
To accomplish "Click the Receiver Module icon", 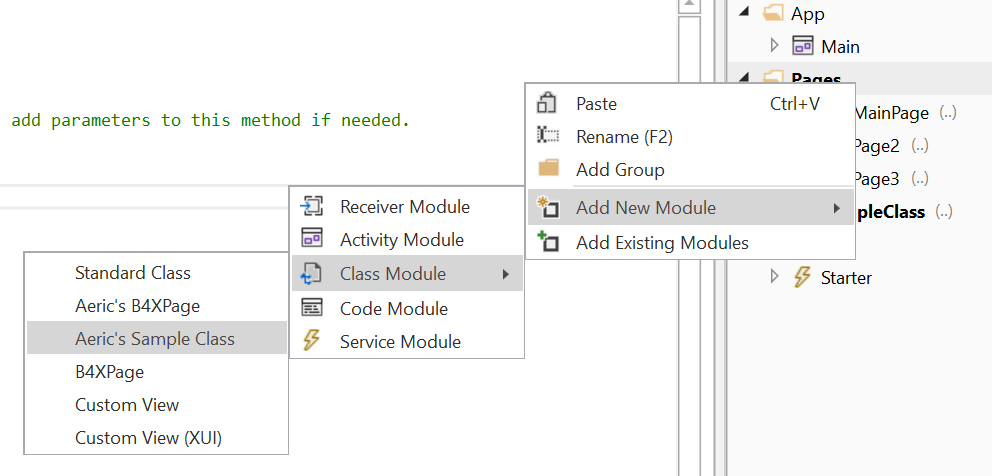I will [312, 207].
